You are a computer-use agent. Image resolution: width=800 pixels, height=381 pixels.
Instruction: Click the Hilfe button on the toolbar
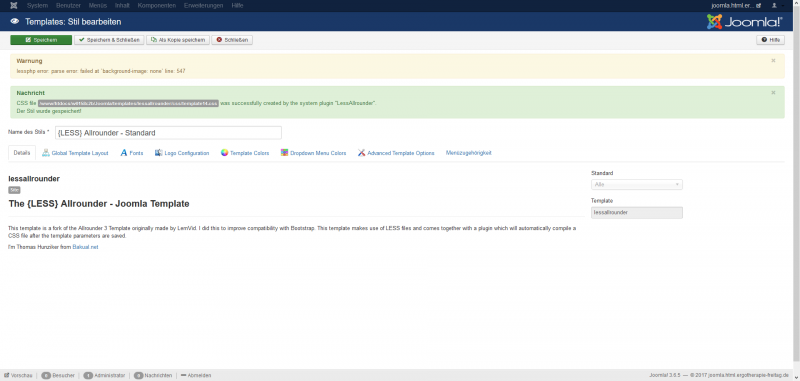click(x=770, y=40)
